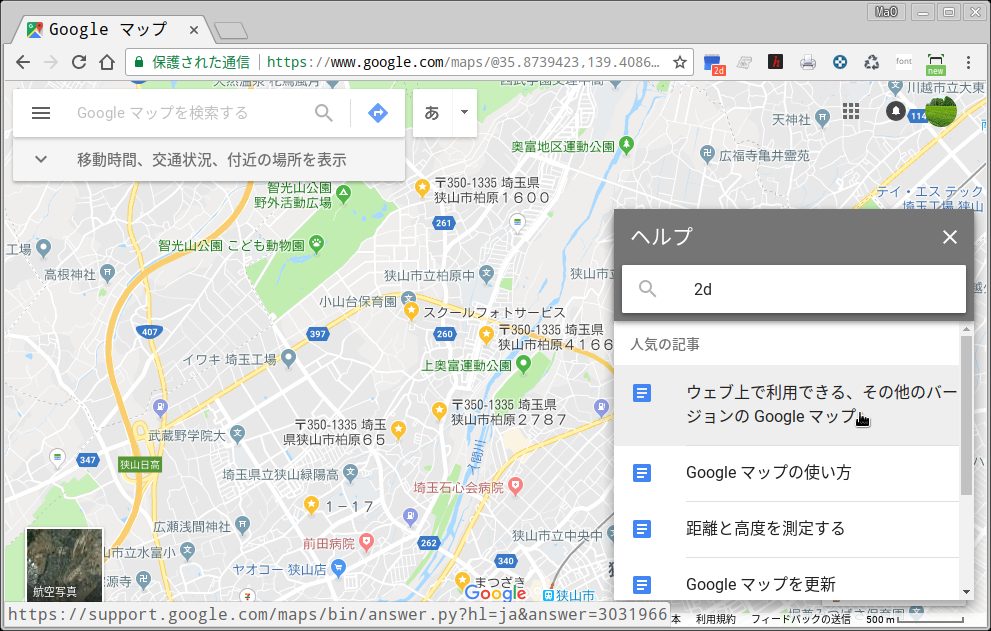Open directions with the blue arrow icon
This screenshot has height=631, width=991.
[x=378, y=113]
